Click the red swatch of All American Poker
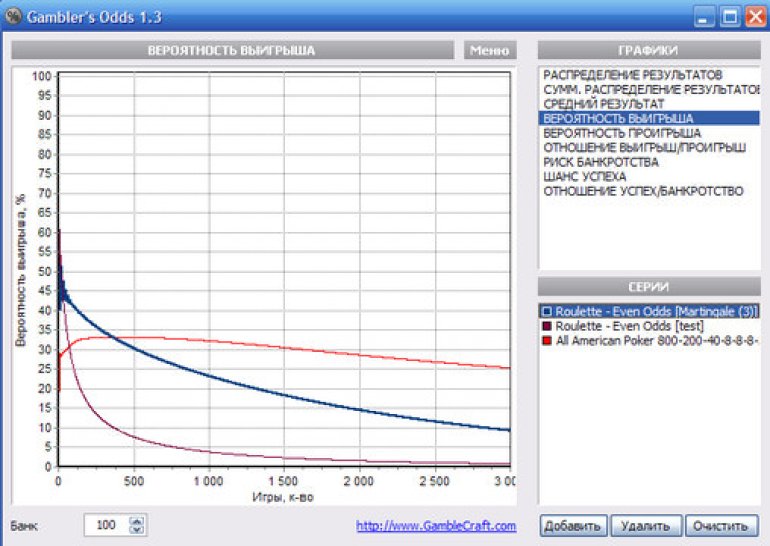Image resolution: width=770 pixels, height=546 pixels. [x=547, y=341]
